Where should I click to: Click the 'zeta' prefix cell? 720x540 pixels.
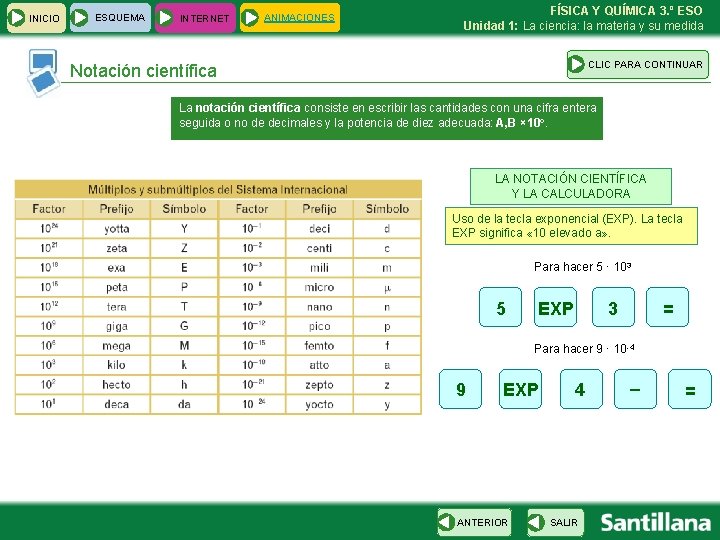117,248
